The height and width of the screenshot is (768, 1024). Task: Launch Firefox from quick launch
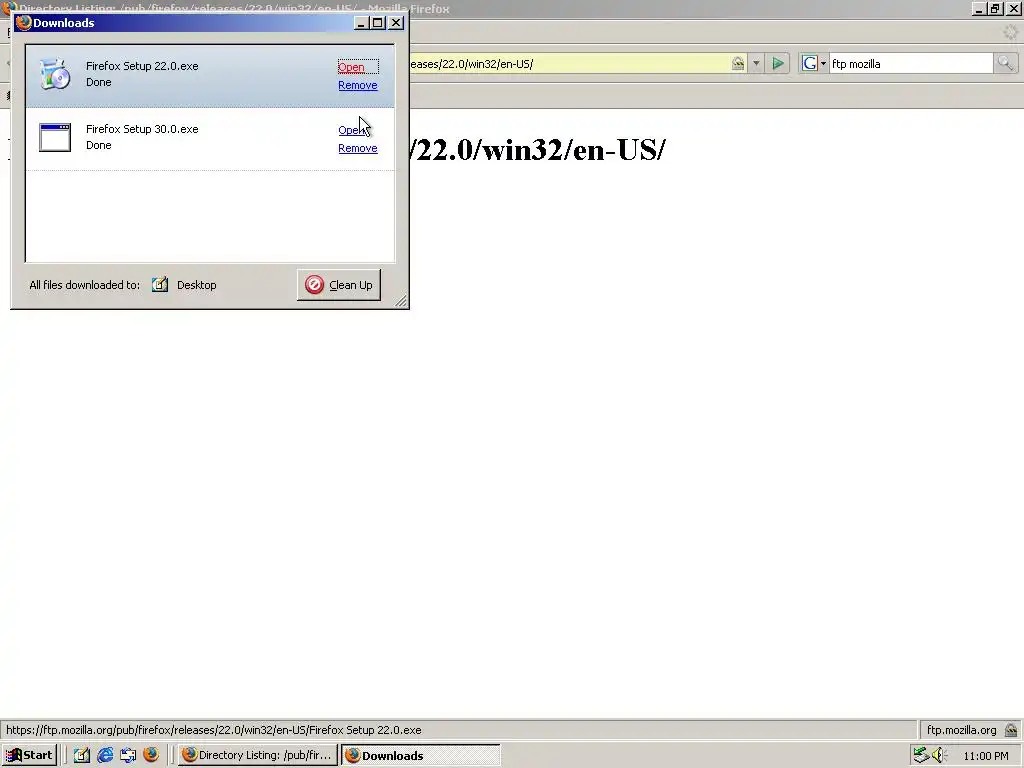point(151,755)
